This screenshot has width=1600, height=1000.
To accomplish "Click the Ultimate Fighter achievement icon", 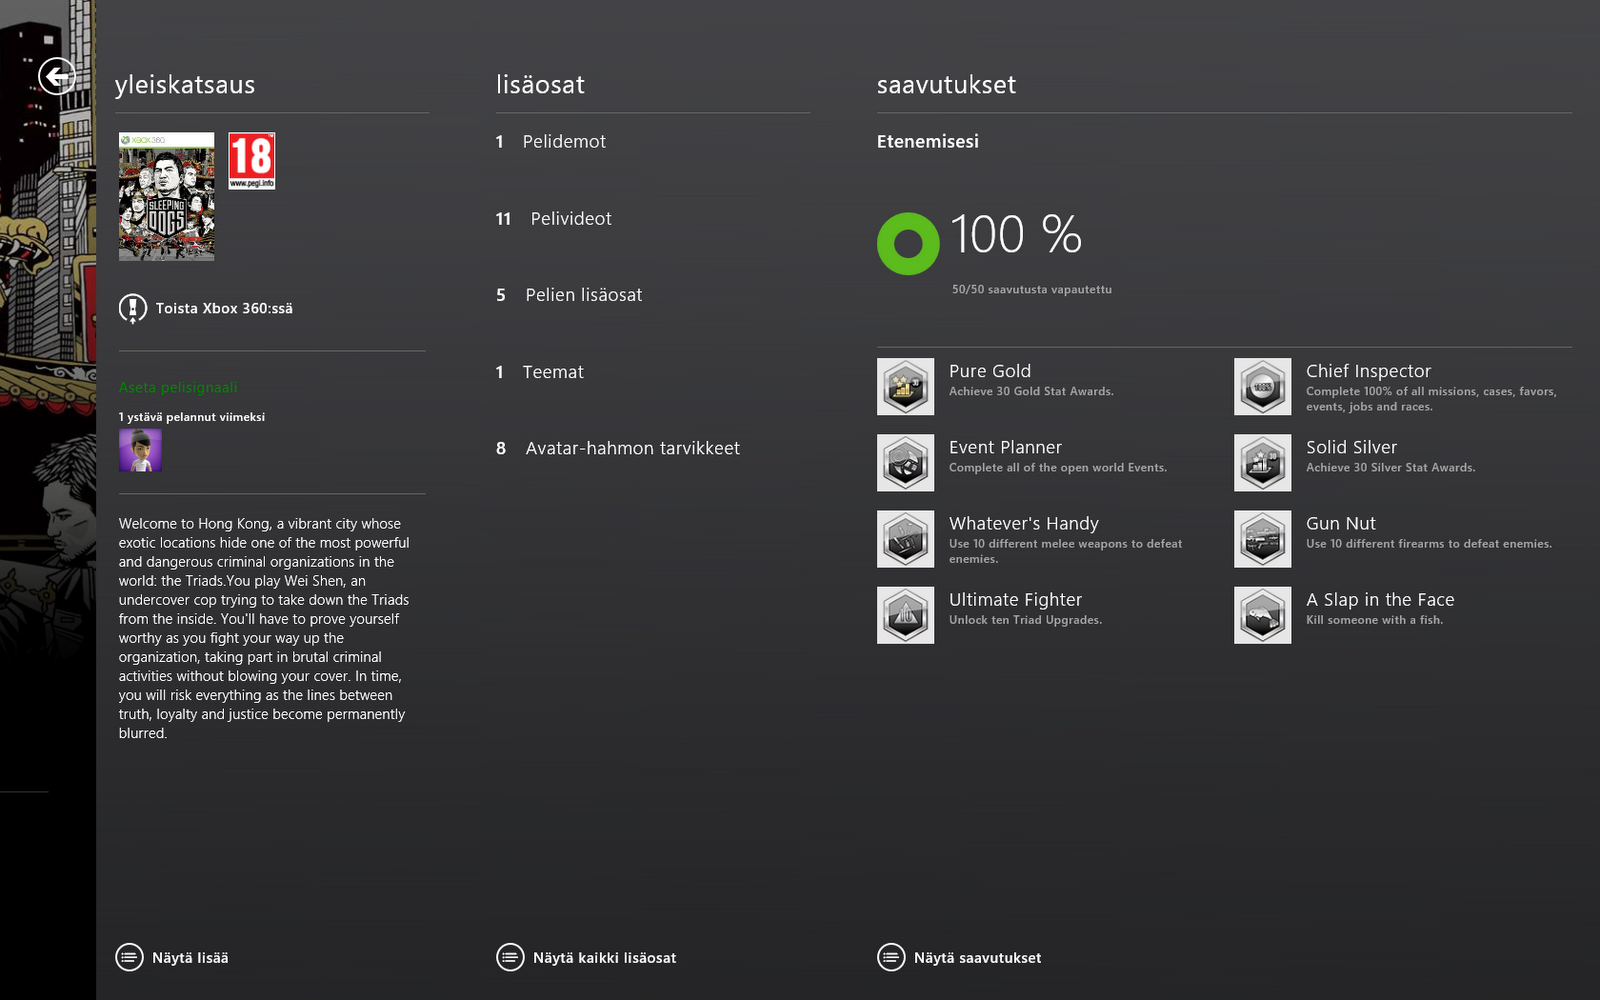I will point(906,615).
